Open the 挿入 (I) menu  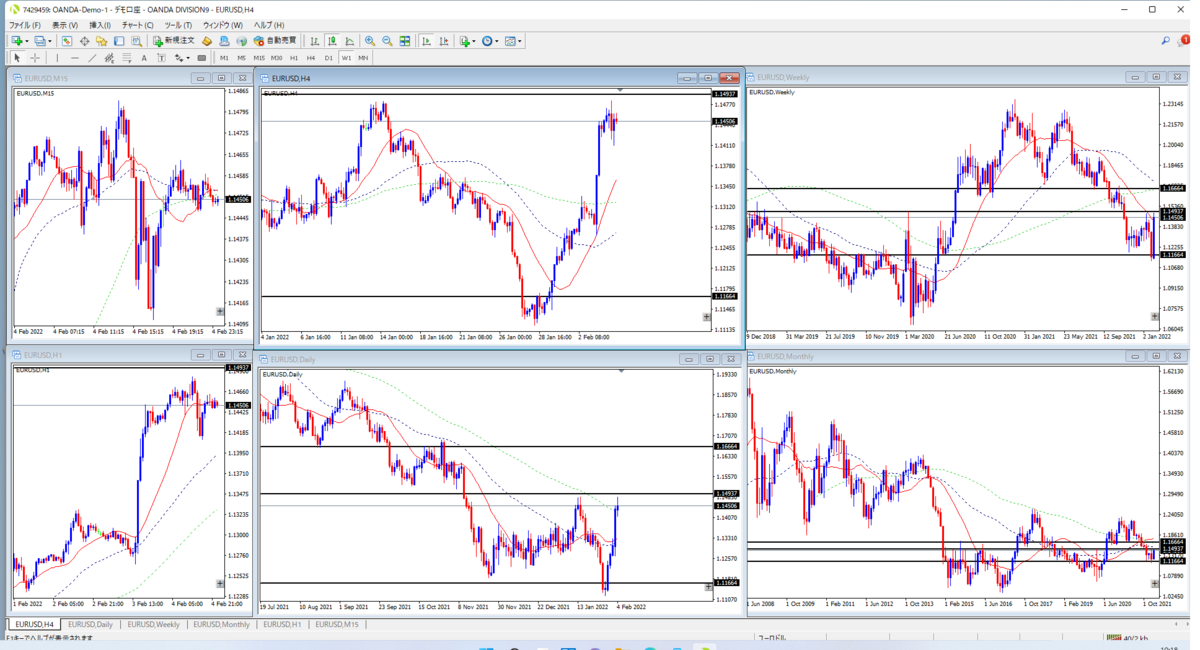point(100,25)
